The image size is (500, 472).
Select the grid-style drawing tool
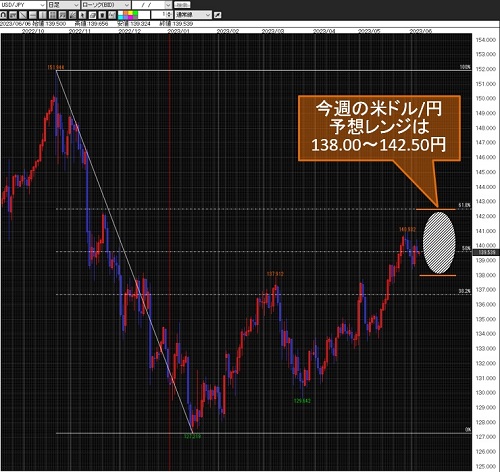(52, 15)
